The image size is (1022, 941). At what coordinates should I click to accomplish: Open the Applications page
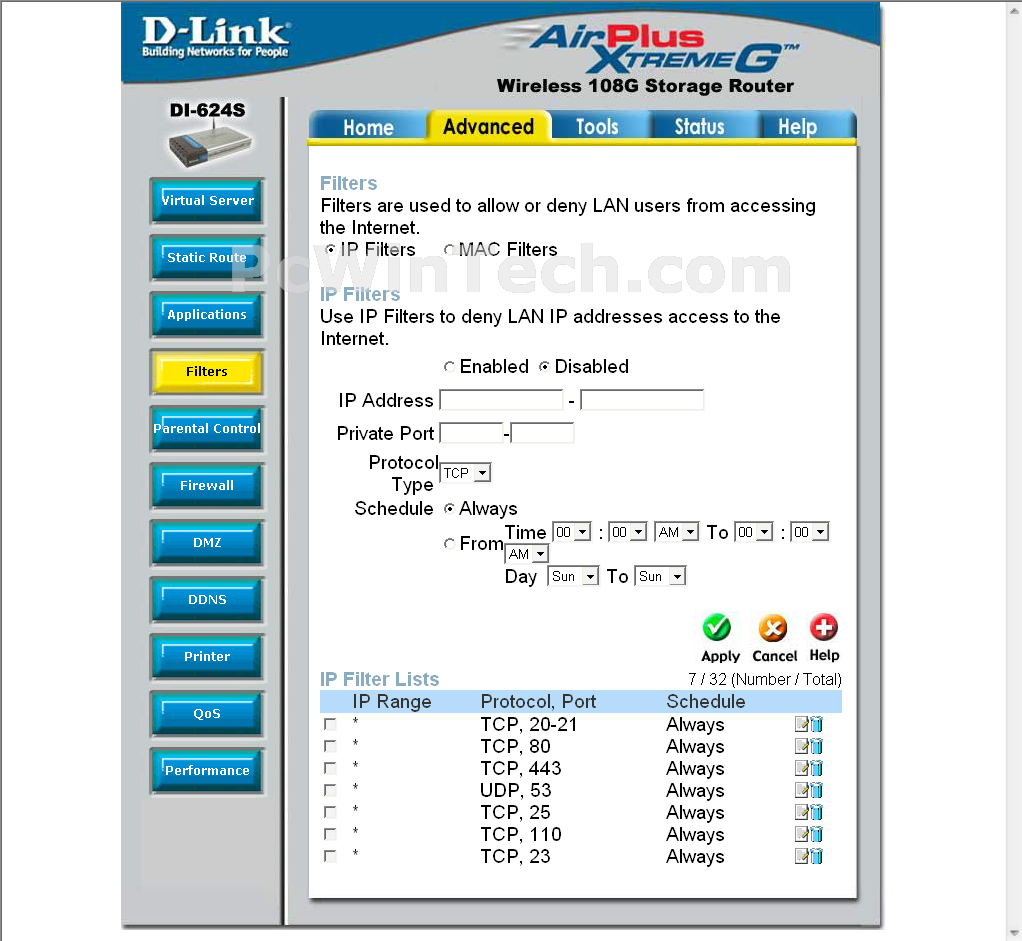(x=207, y=315)
